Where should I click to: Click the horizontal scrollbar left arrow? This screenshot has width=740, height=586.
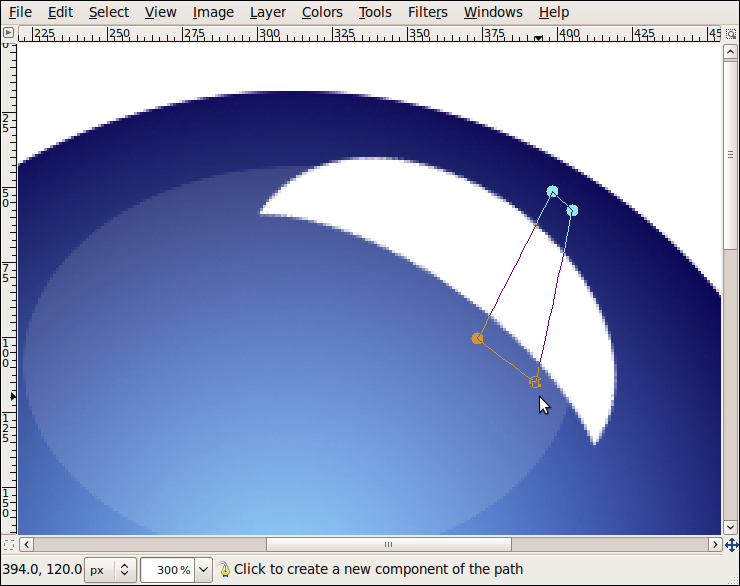pos(26,544)
